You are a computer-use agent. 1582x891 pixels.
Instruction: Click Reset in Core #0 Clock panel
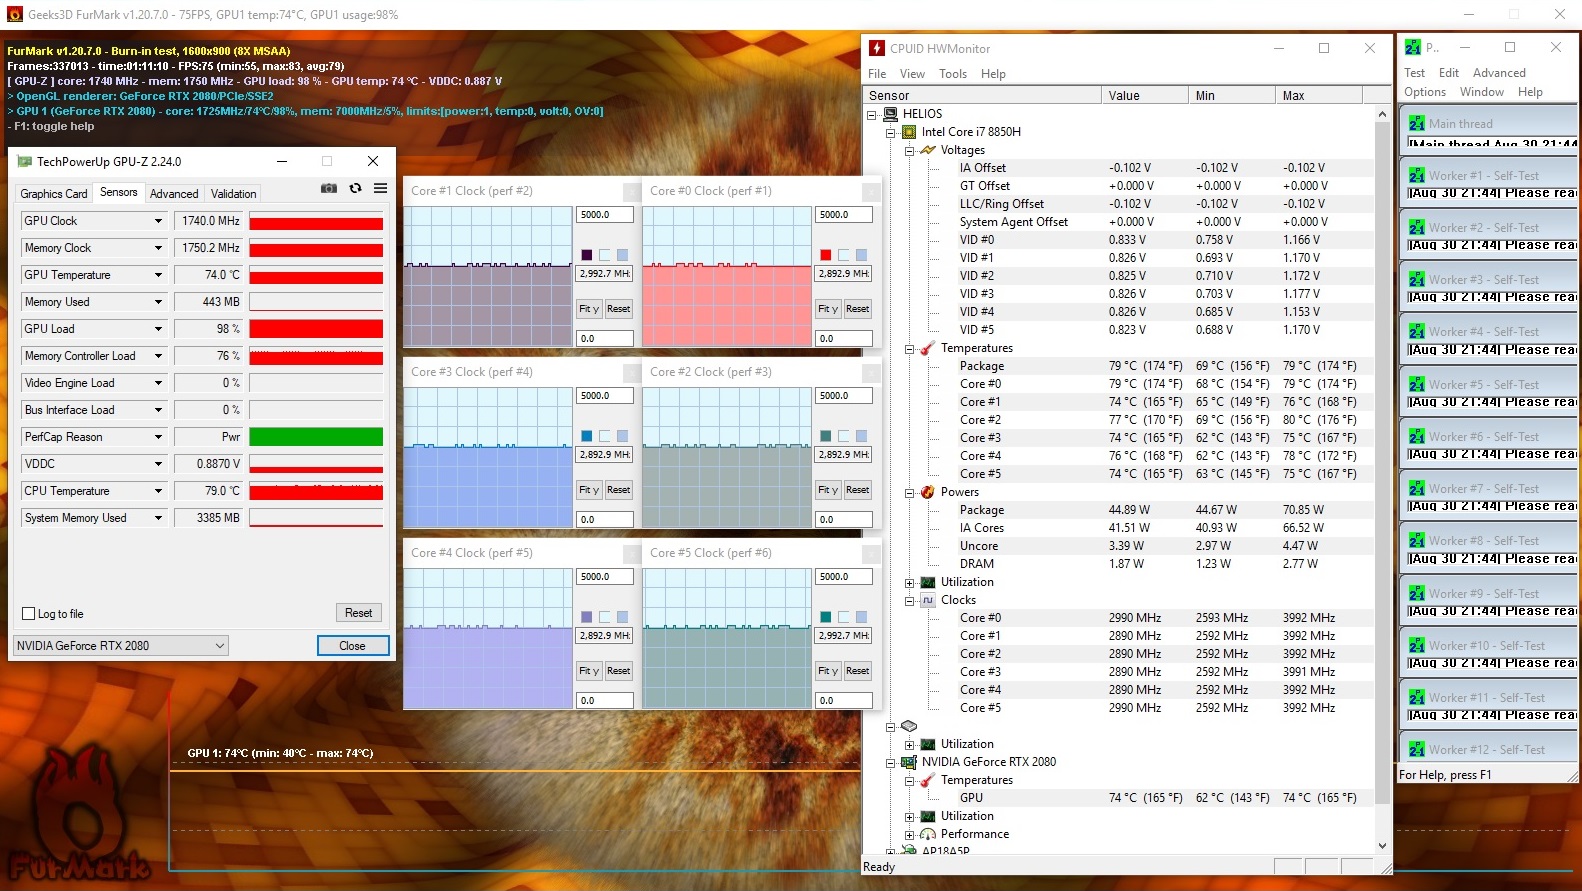[x=858, y=309]
